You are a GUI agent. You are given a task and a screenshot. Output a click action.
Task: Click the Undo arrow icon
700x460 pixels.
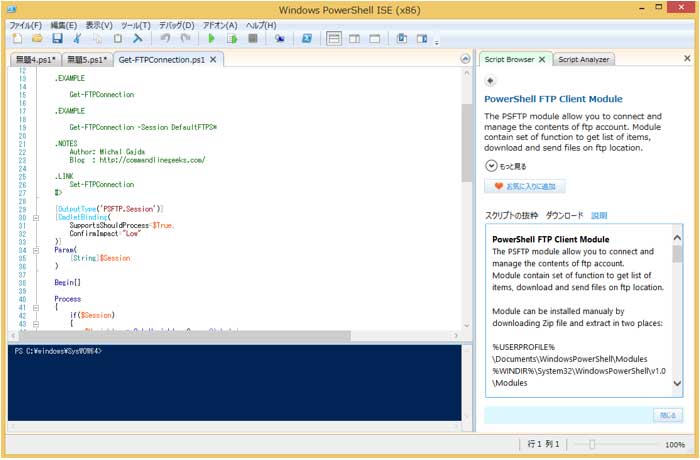[165, 38]
